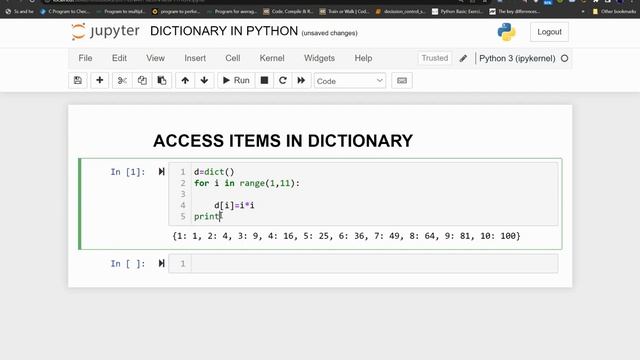Open the Edit menu

[x=119, y=58]
